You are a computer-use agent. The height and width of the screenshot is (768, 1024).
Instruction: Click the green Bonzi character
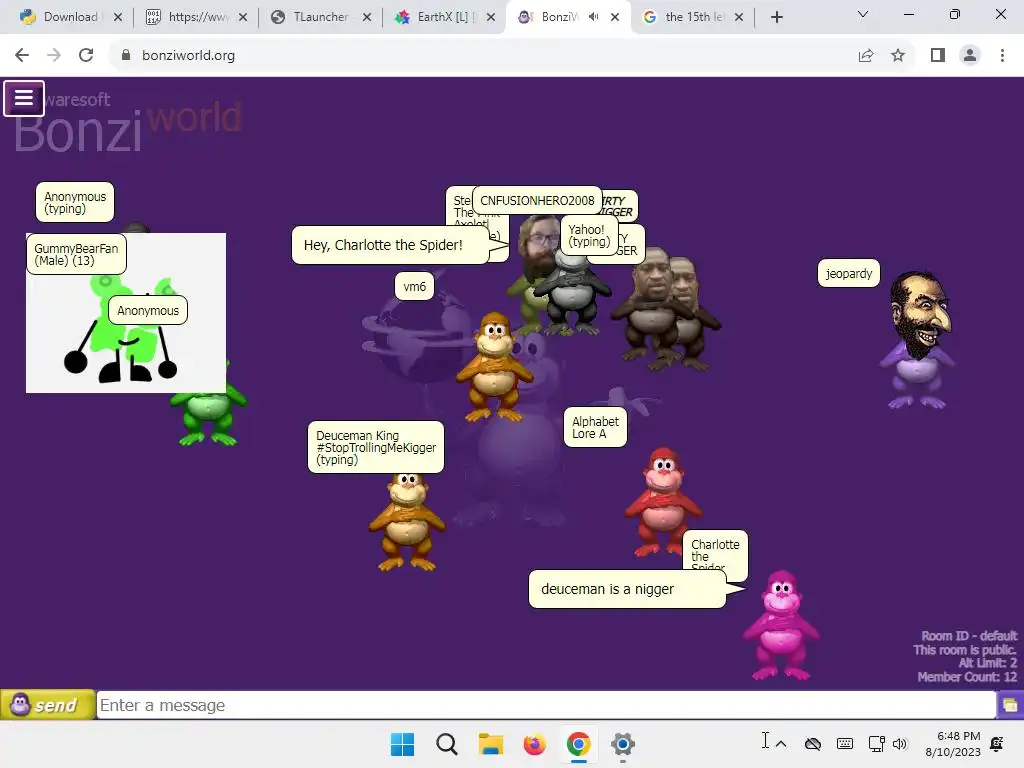click(x=208, y=418)
